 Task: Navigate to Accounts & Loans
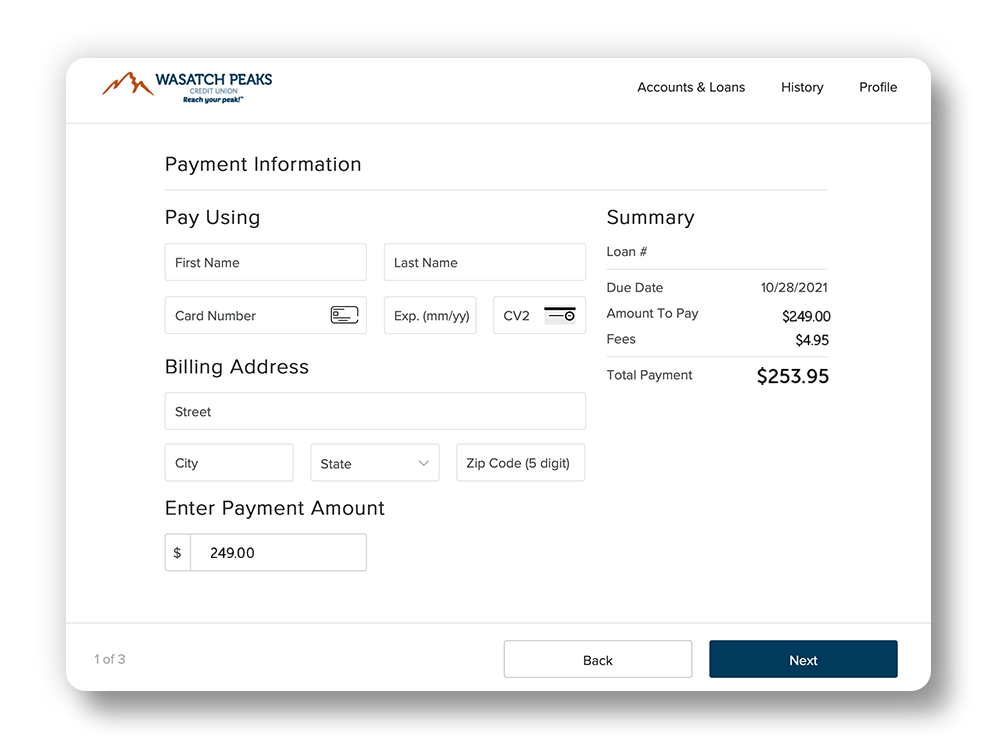691,88
